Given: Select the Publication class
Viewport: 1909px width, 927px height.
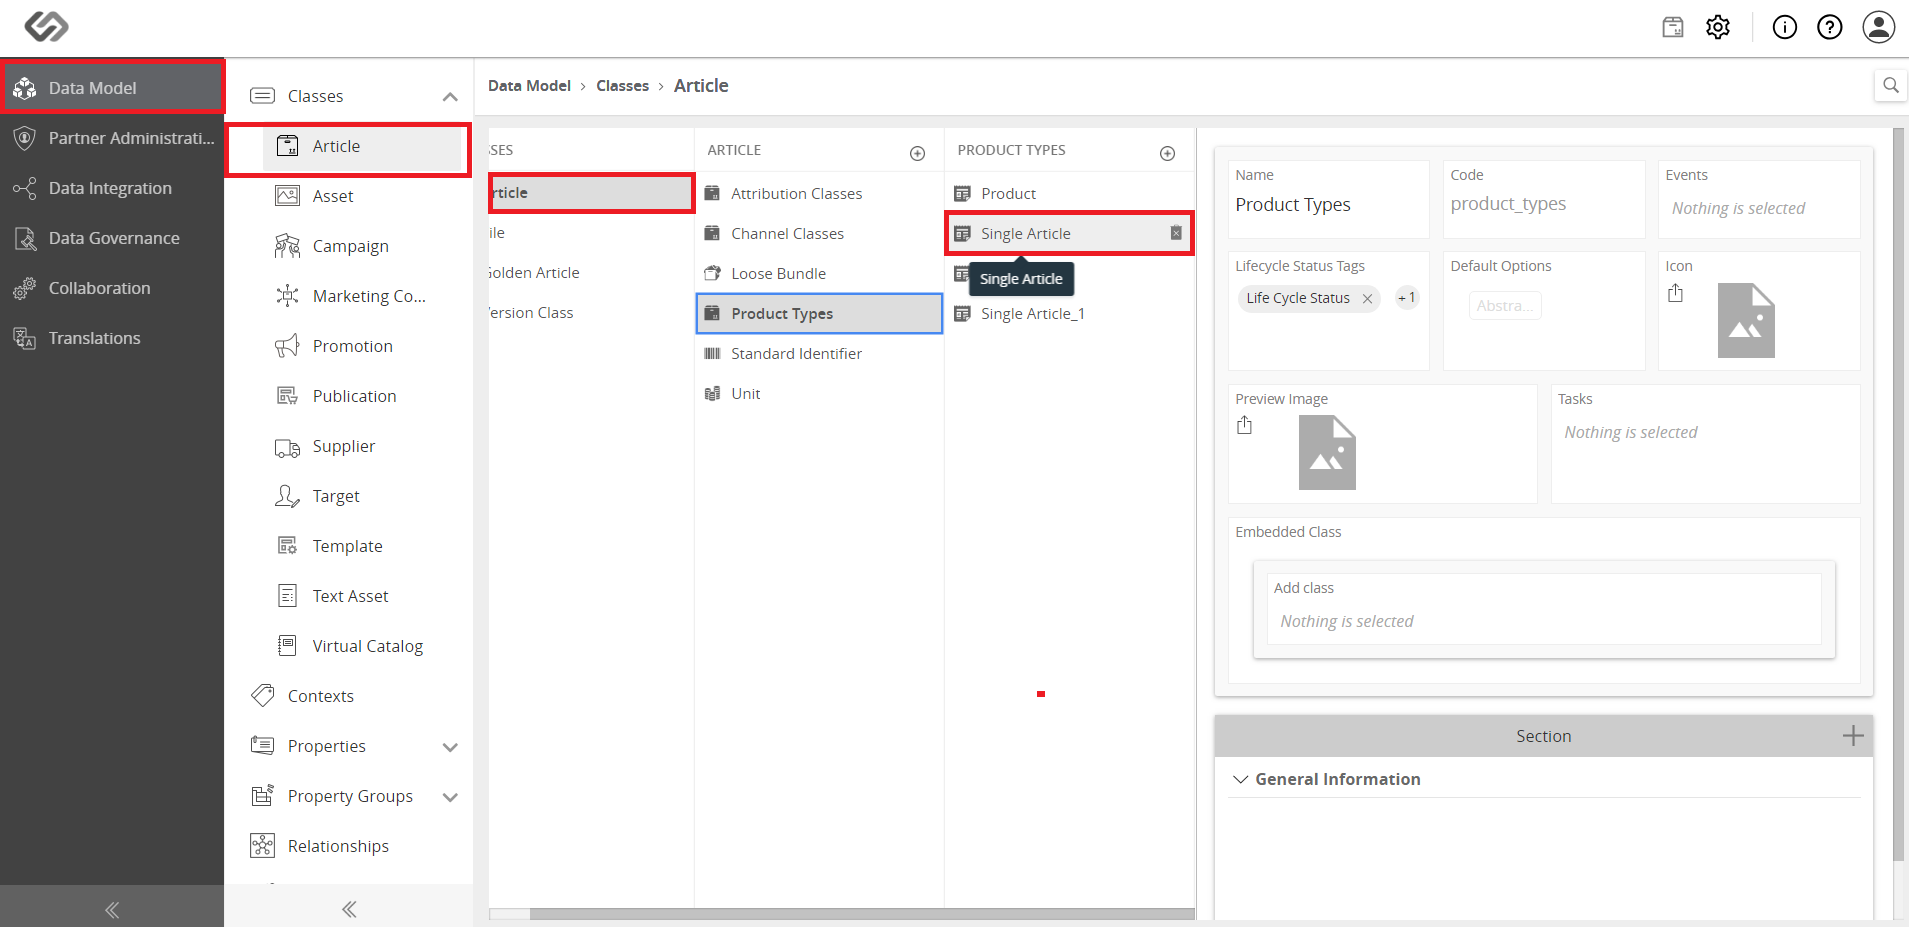Looking at the screenshot, I should (363, 396).
